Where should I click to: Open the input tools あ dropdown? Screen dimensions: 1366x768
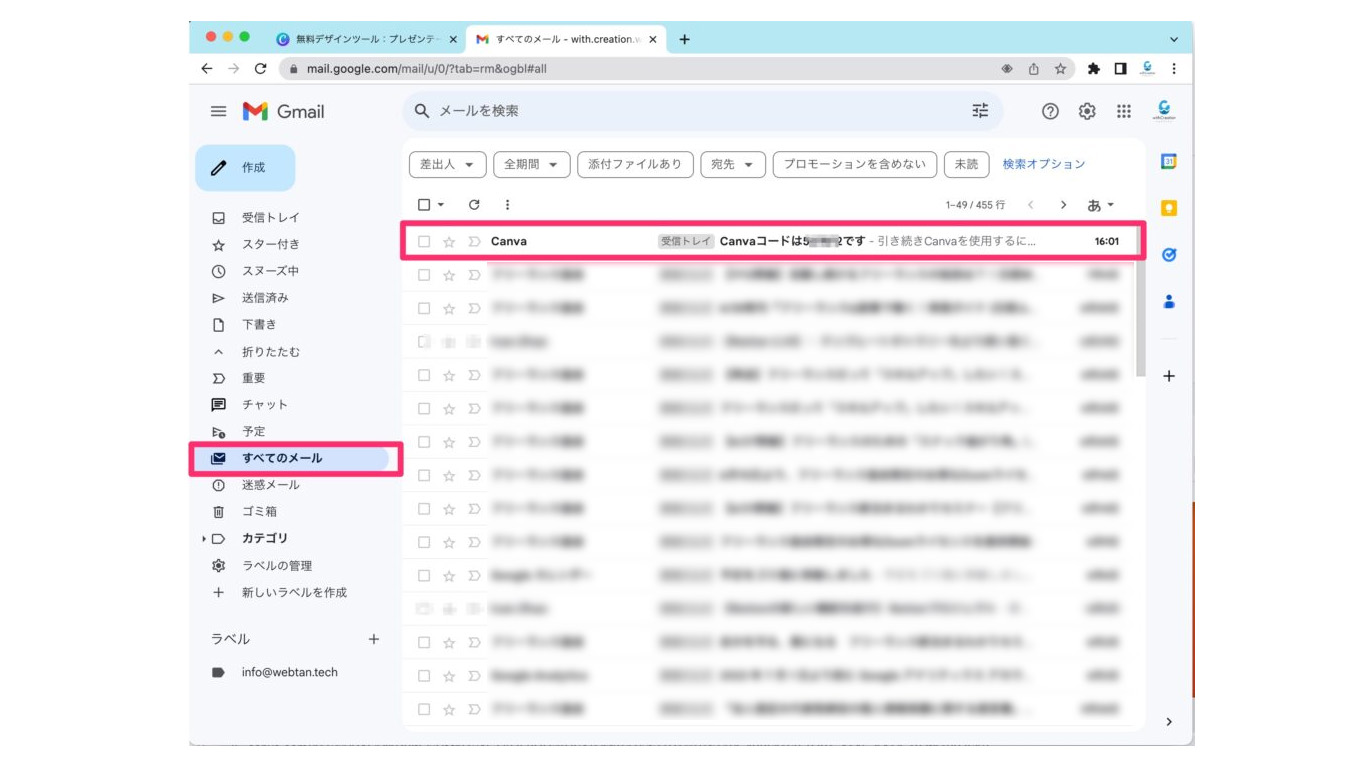[x=1100, y=204]
